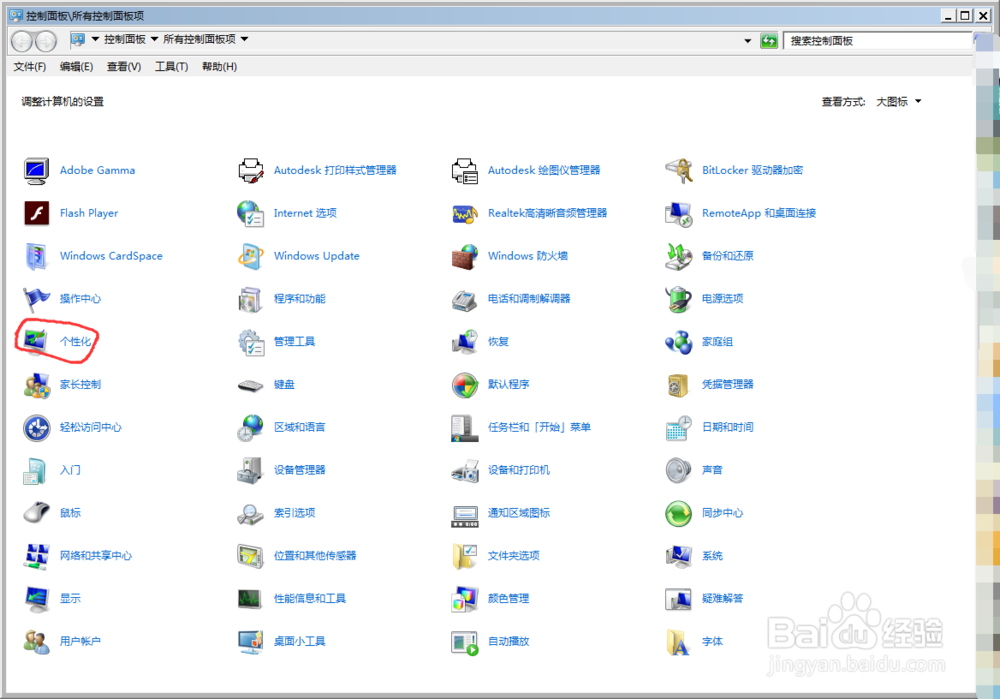
Task: Open the address bar history dropdown
Action: click(x=747, y=41)
